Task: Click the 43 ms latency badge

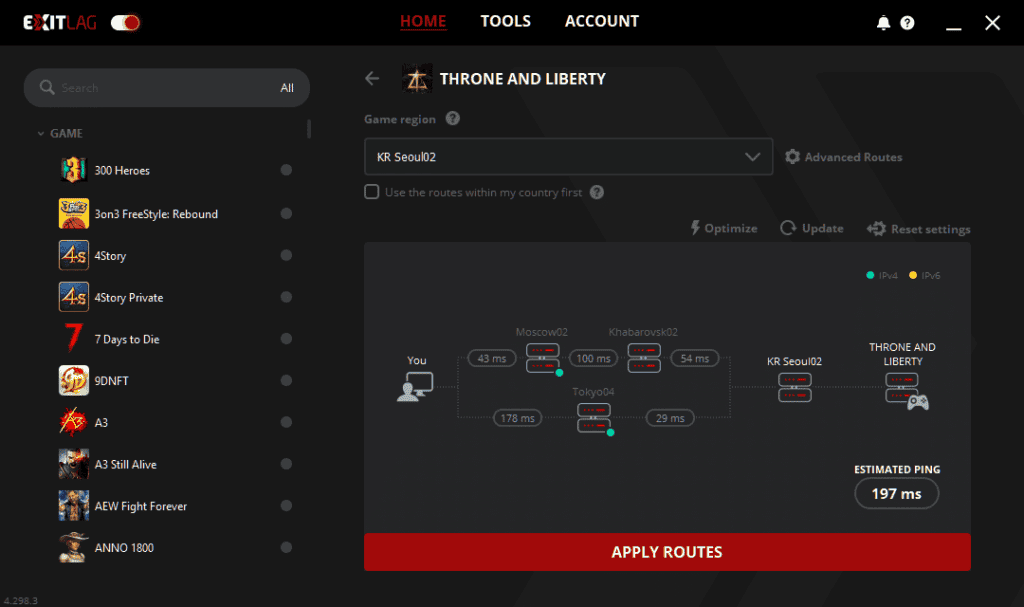Action: coord(492,358)
